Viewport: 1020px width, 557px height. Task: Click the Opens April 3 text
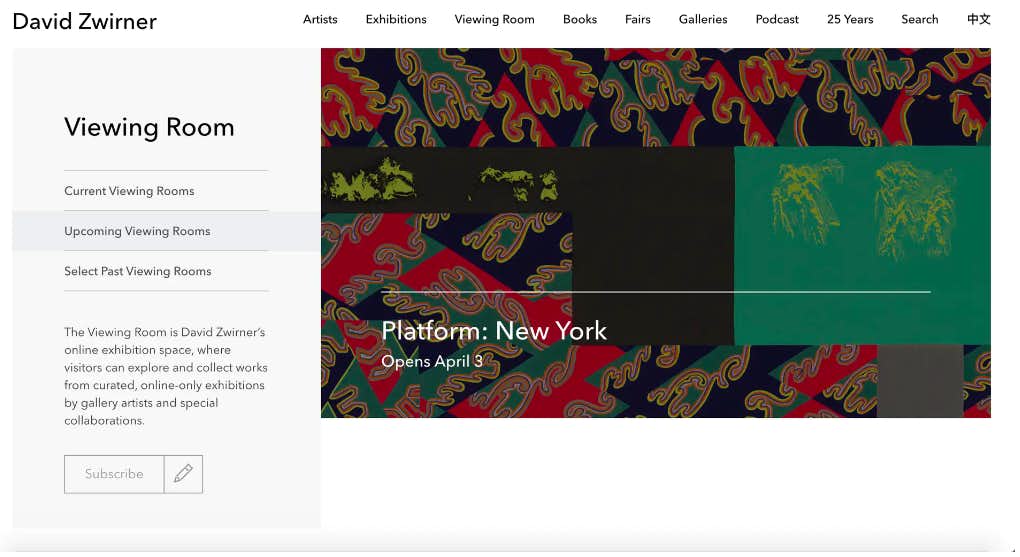pos(432,361)
